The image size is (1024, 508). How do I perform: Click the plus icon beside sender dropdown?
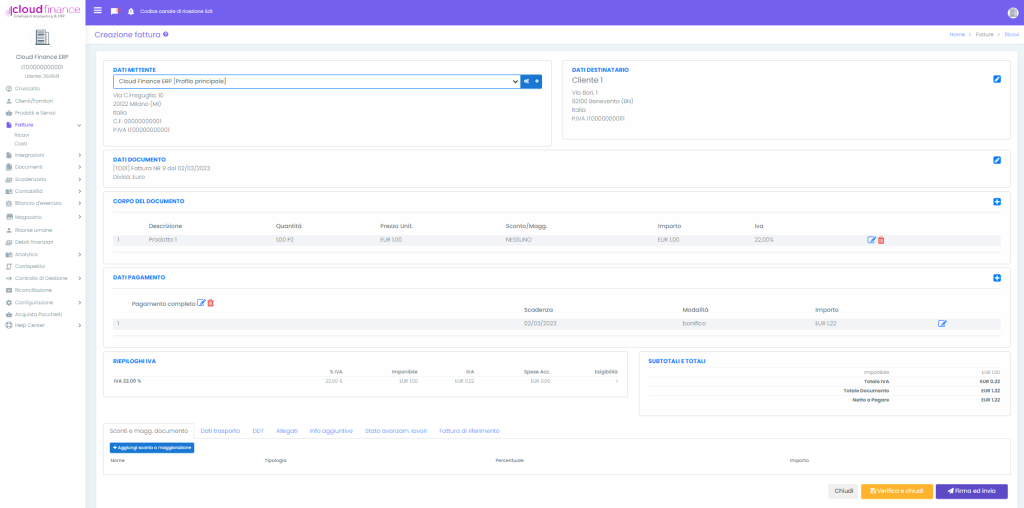coord(537,82)
